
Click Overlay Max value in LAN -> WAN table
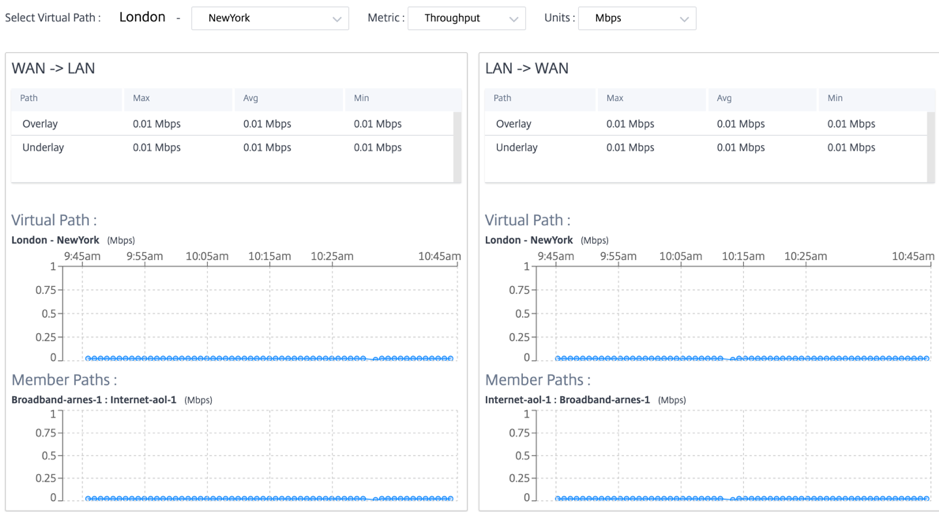(630, 124)
